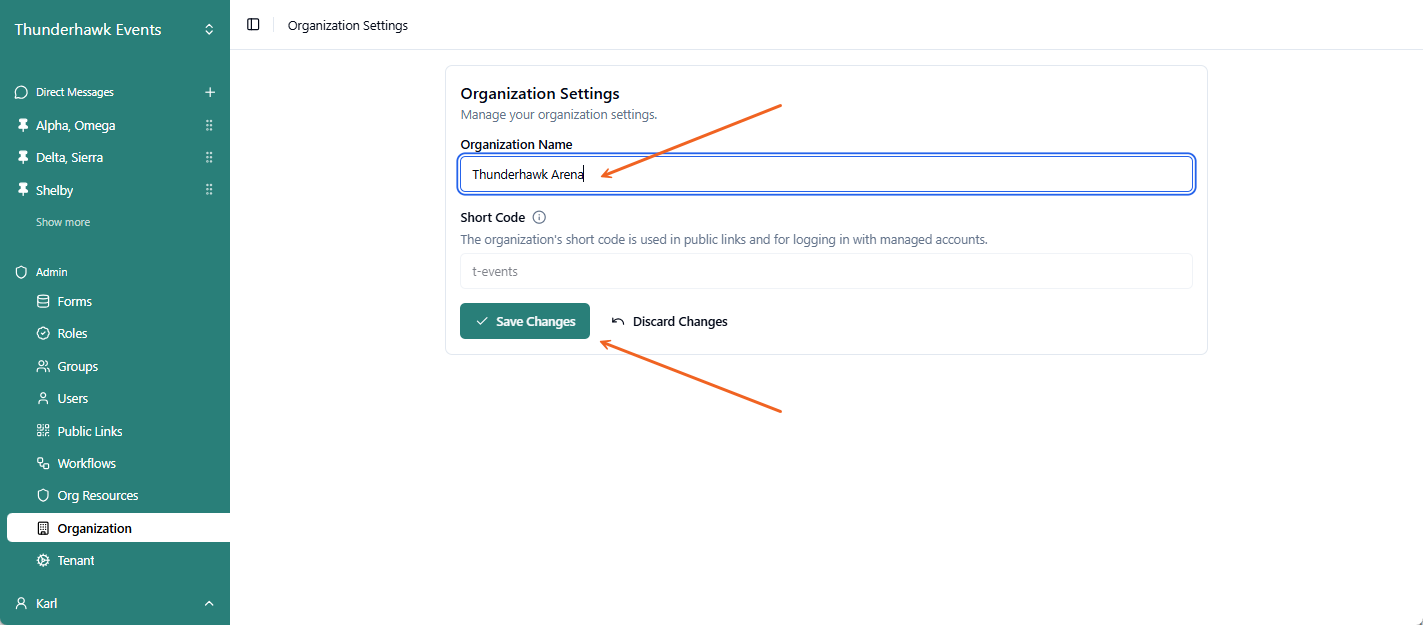Open Org Resources page
Screen dimensions: 1423x625
[97, 495]
